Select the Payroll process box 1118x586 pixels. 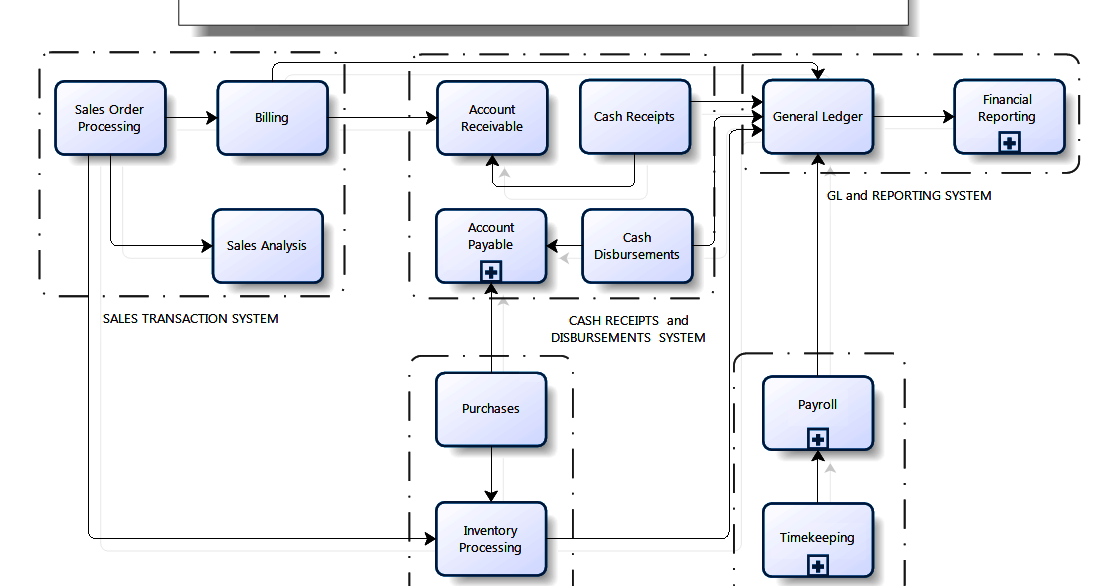click(818, 413)
